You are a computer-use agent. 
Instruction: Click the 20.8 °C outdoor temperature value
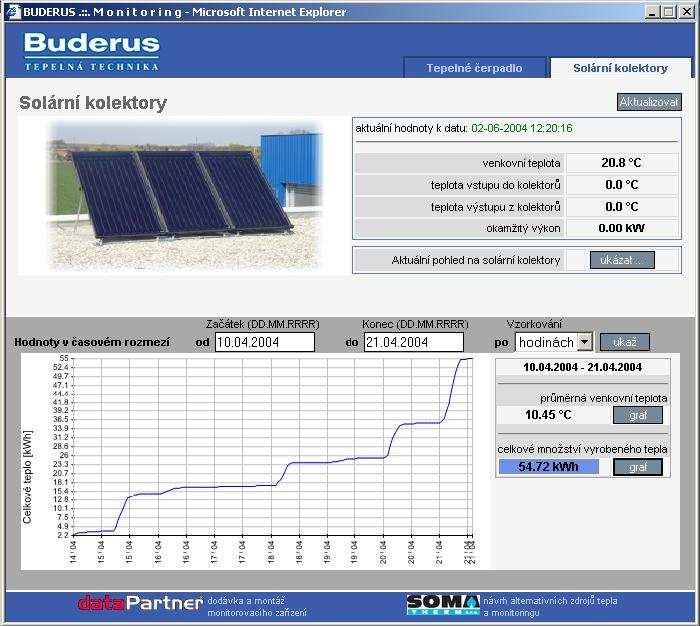tap(621, 163)
